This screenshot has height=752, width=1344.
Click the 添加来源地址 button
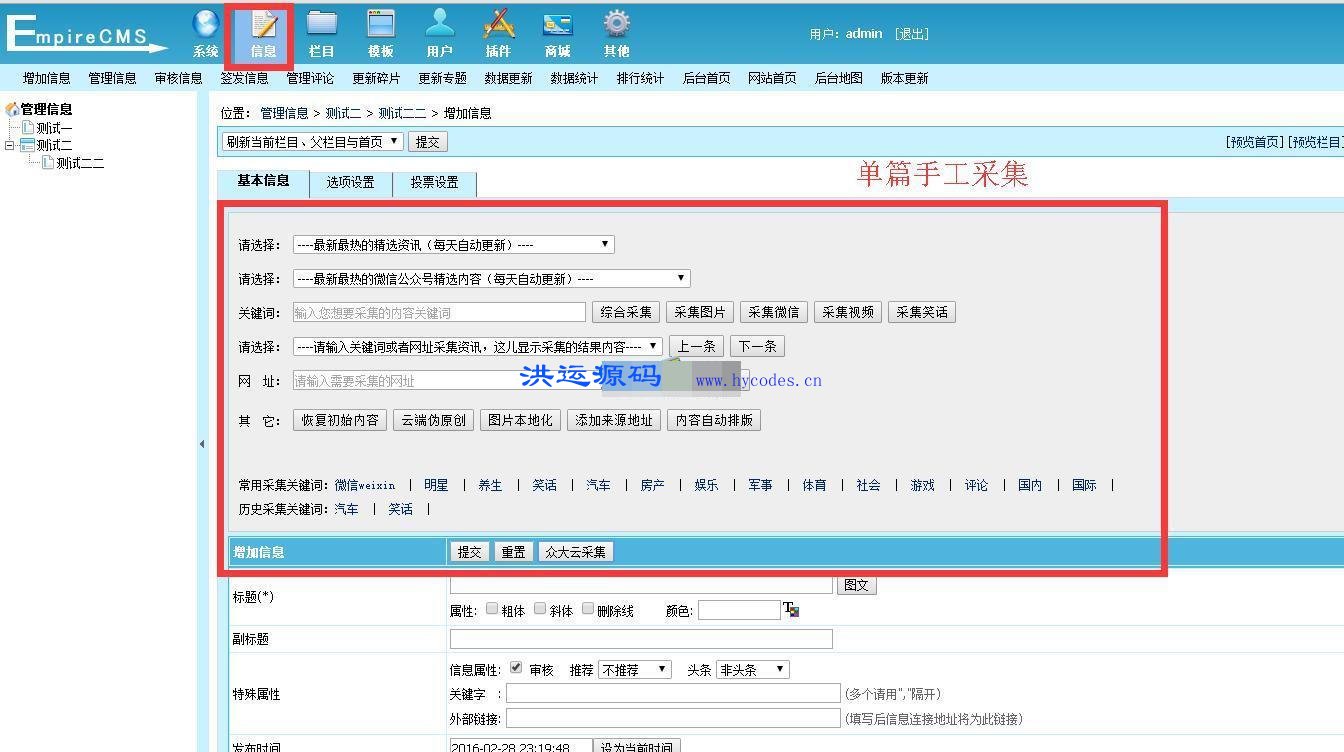[614, 420]
